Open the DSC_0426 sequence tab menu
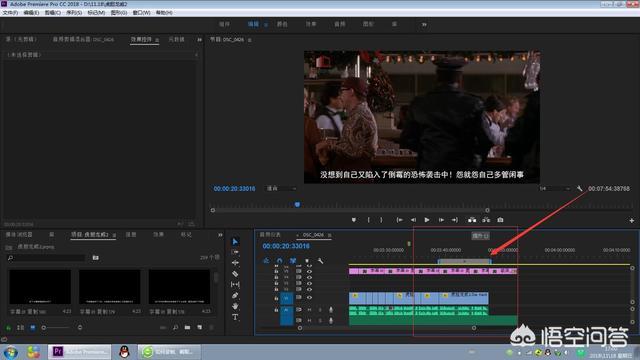 click(329, 235)
